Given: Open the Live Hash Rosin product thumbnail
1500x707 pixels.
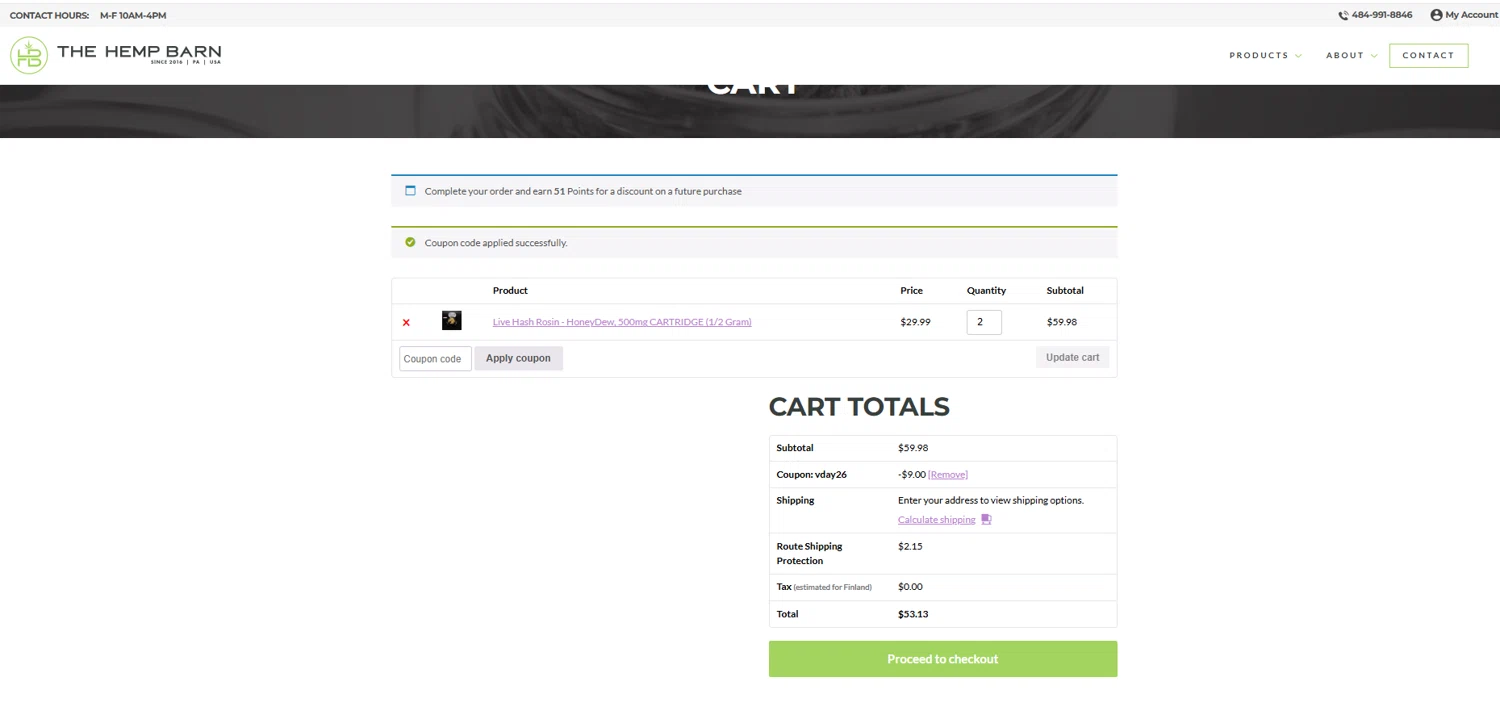Looking at the screenshot, I should 452,321.
